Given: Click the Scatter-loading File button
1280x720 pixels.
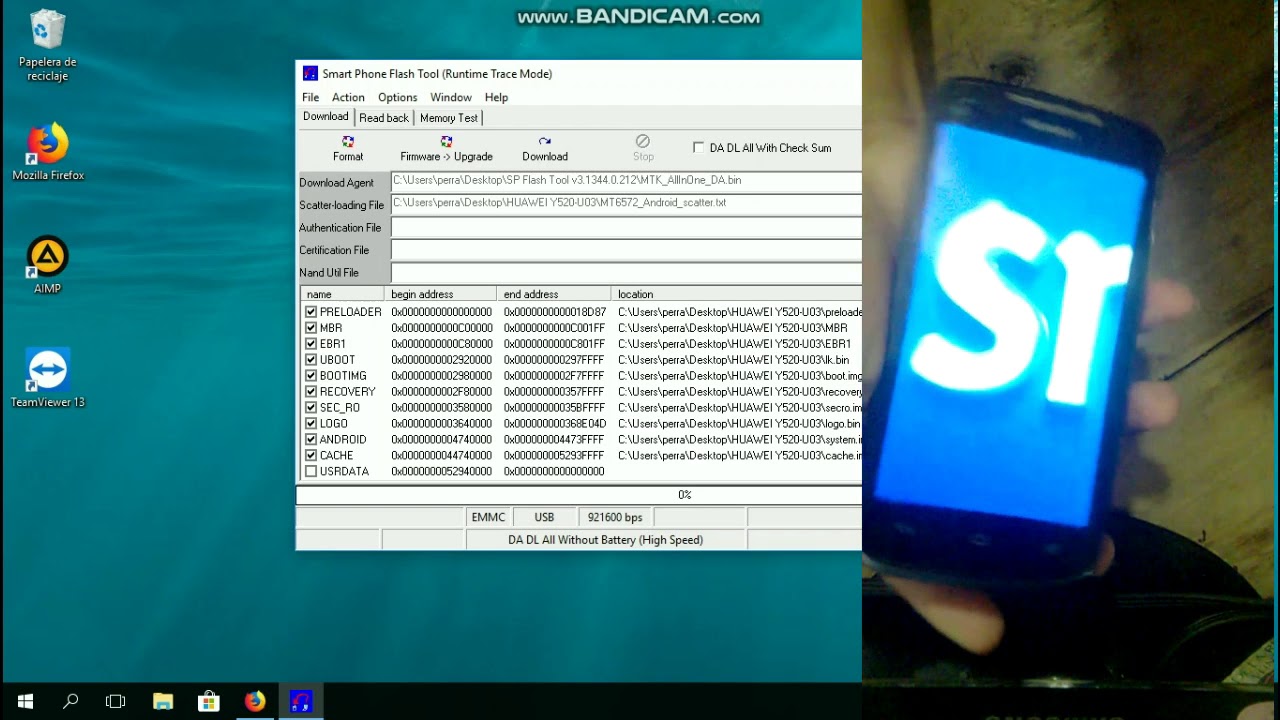Looking at the screenshot, I should coord(343,205).
